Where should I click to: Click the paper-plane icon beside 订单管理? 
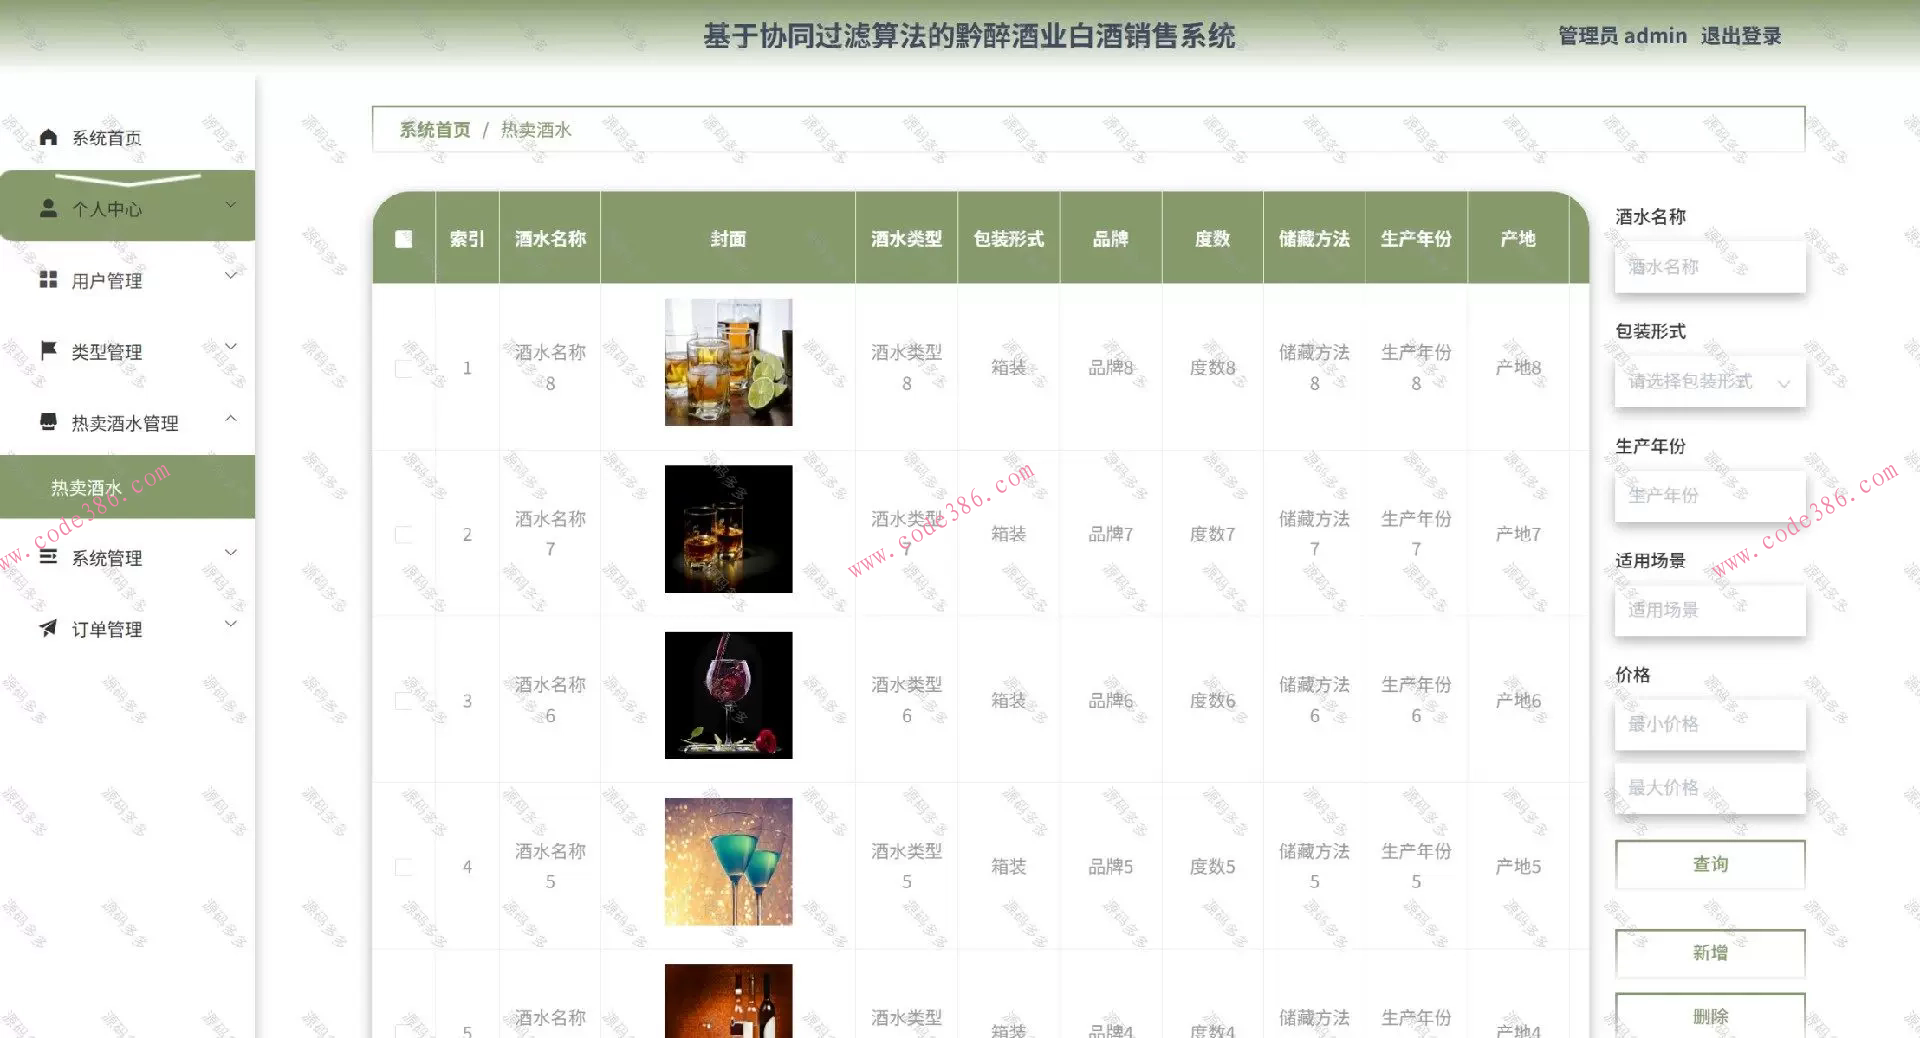click(x=47, y=629)
